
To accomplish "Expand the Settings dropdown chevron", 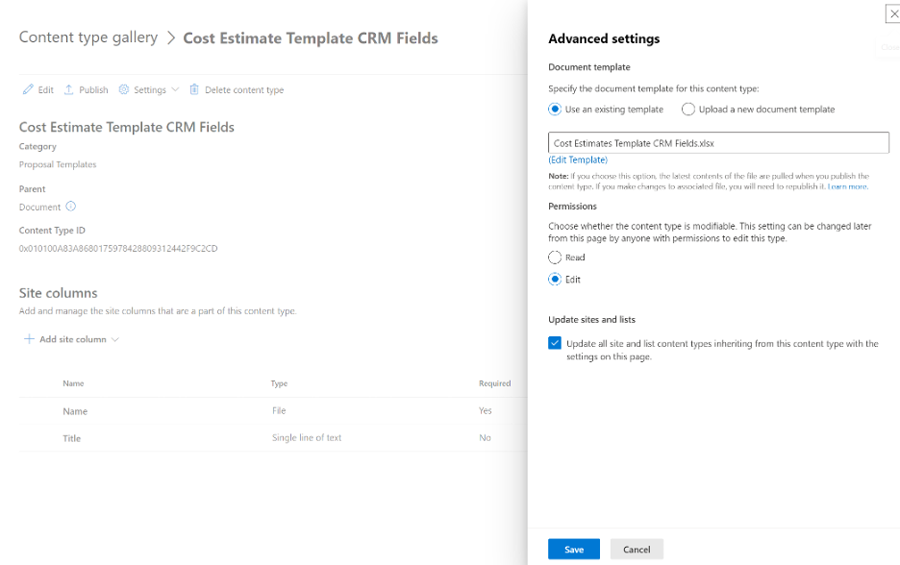I will [x=175, y=90].
